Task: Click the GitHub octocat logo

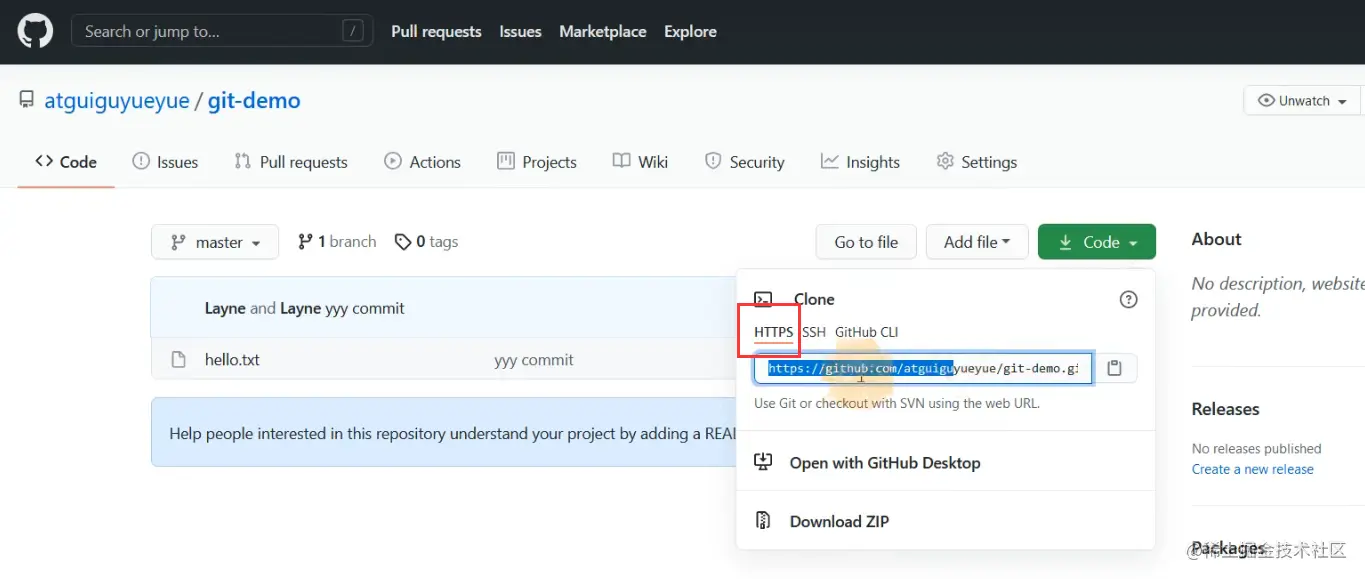Action: click(x=35, y=31)
